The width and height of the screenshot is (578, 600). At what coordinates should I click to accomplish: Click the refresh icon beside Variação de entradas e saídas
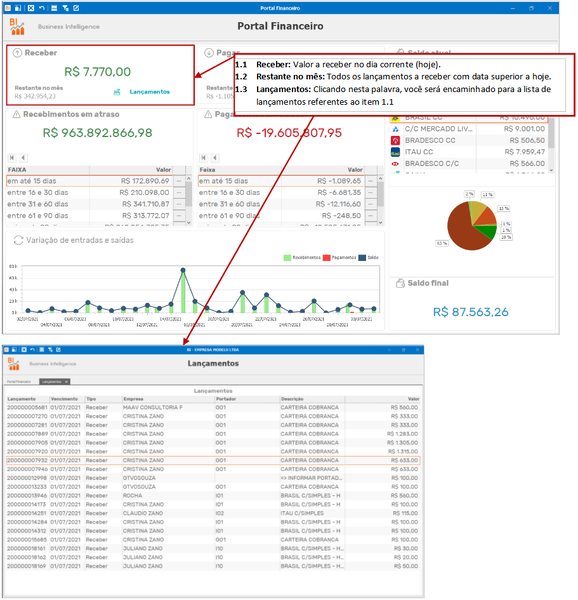coord(18,240)
